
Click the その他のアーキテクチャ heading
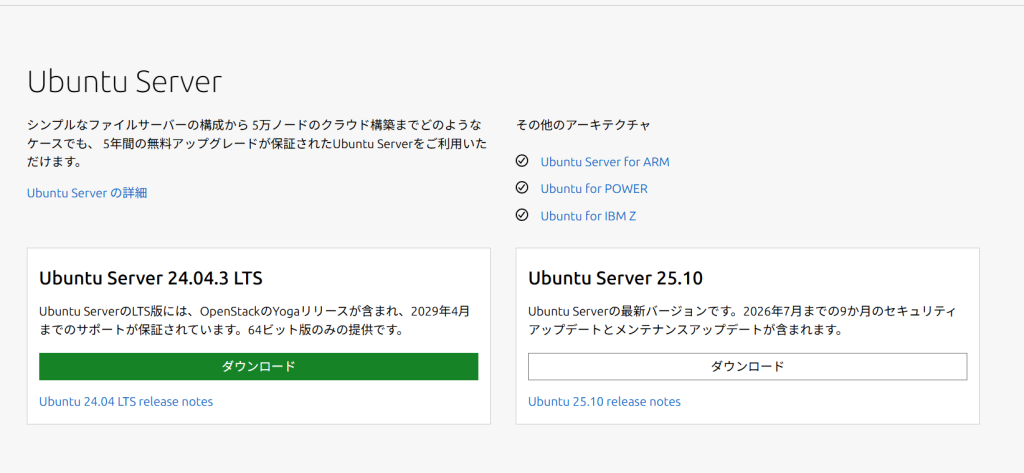583,124
